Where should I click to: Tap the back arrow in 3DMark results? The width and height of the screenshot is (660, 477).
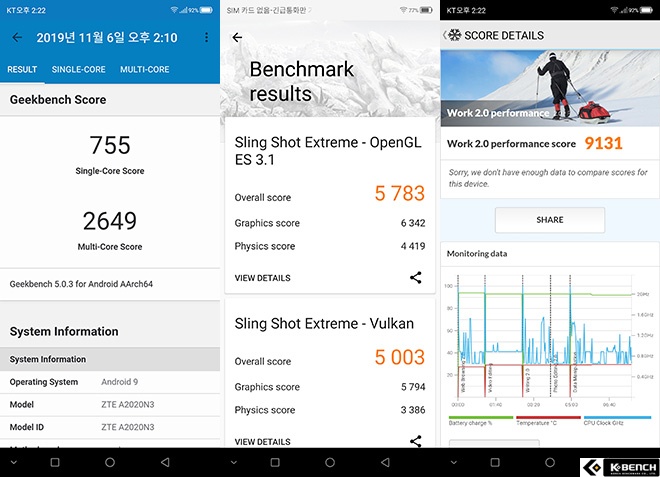(x=237, y=37)
